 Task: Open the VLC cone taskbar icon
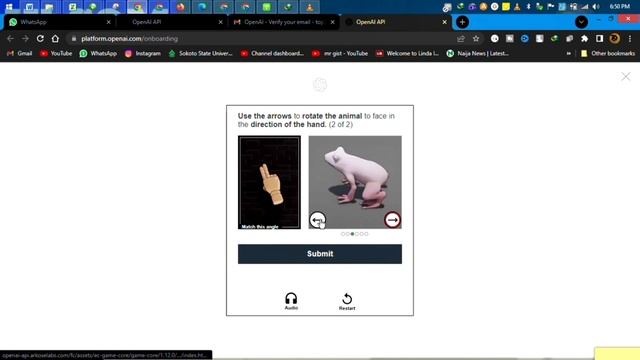[x=310, y=7]
